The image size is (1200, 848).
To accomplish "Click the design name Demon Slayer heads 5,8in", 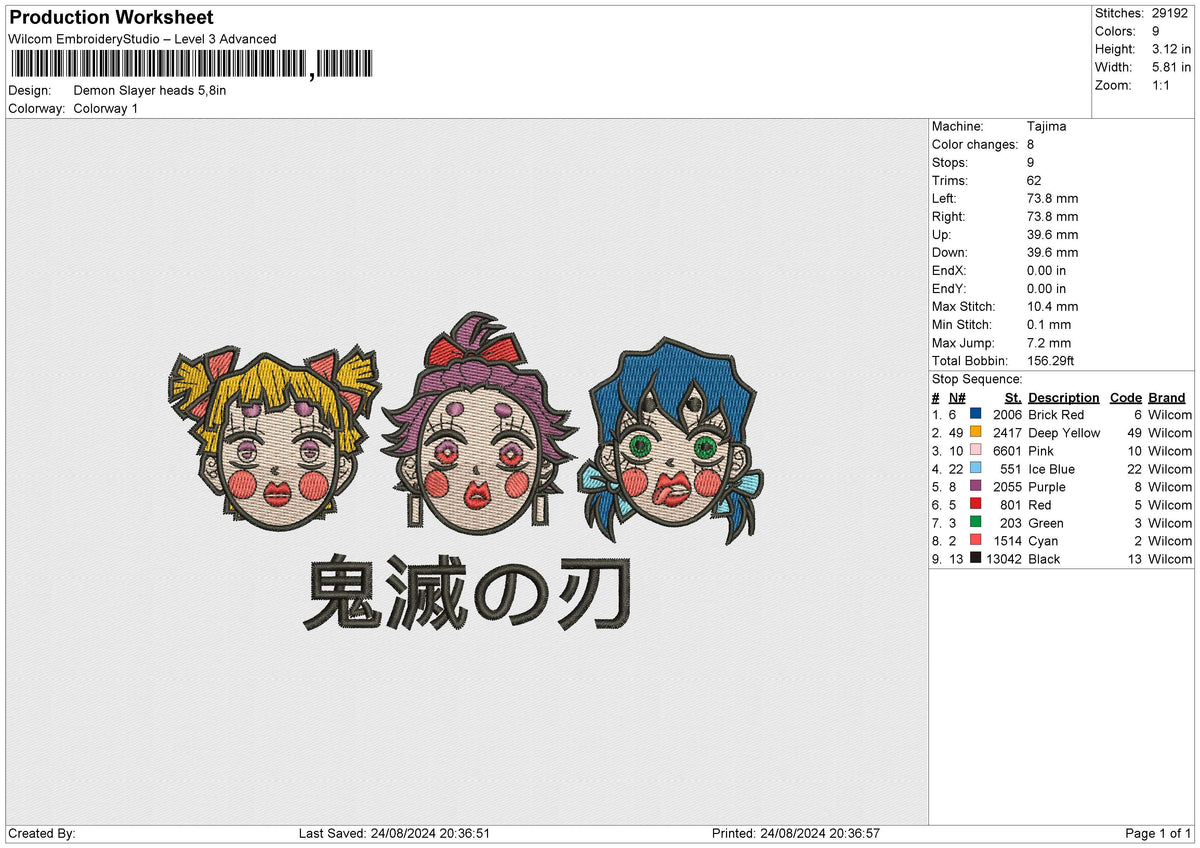I will coord(150,90).
